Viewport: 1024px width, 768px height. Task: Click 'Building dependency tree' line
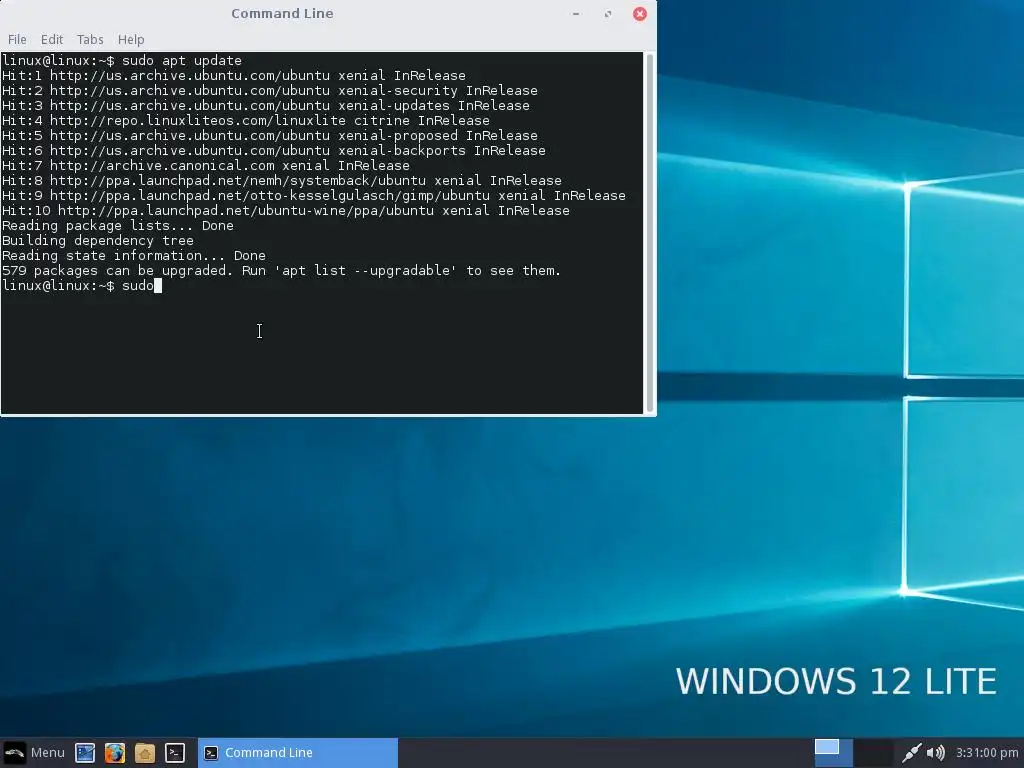(x=98, y=241)
